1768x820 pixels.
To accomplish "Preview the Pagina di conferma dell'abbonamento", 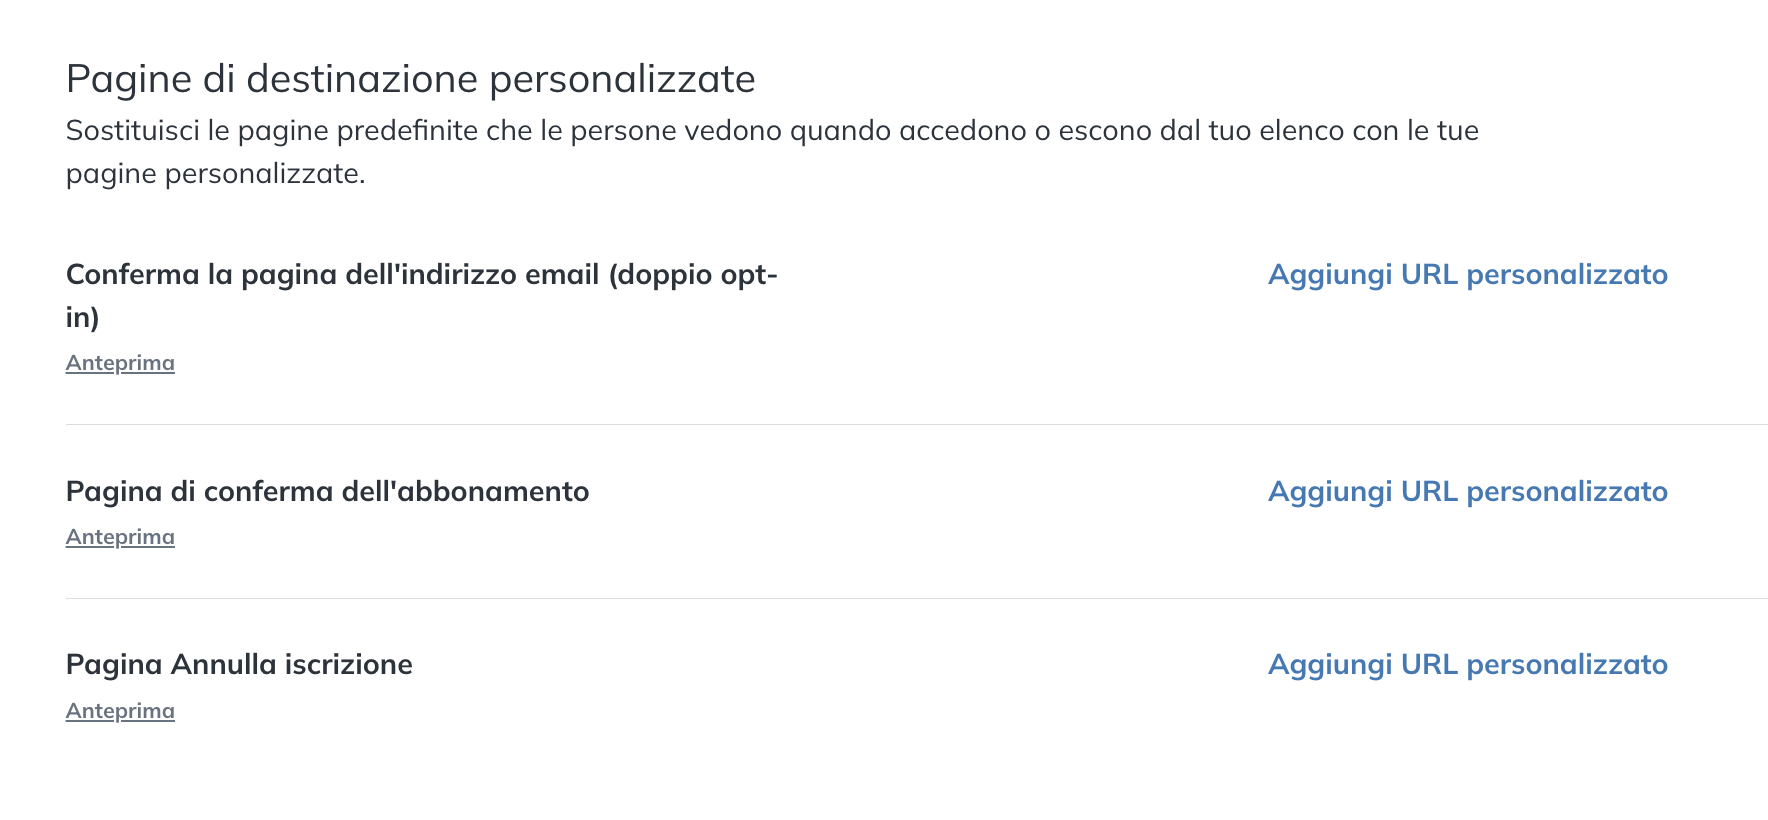I will point(120,537).
